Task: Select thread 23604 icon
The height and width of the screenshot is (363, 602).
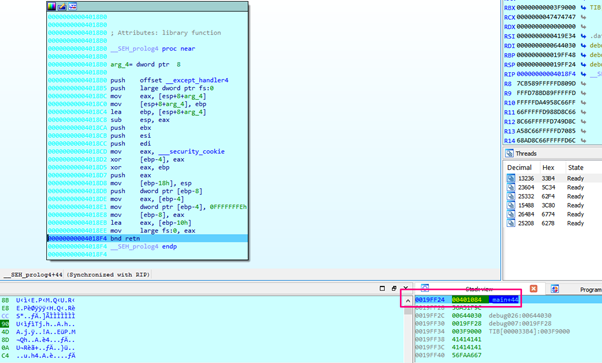Action: pos(511,187)
